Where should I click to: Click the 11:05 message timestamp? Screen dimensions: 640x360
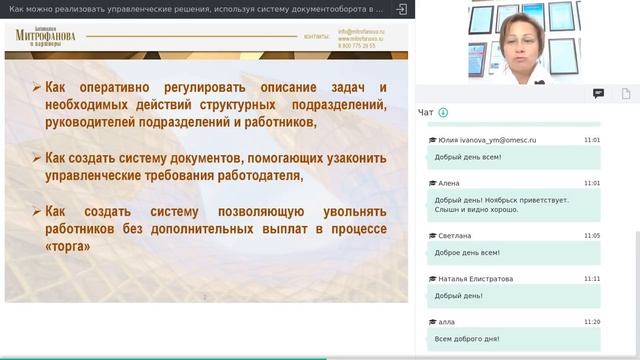pyautogui.click(x=592, y=236)
